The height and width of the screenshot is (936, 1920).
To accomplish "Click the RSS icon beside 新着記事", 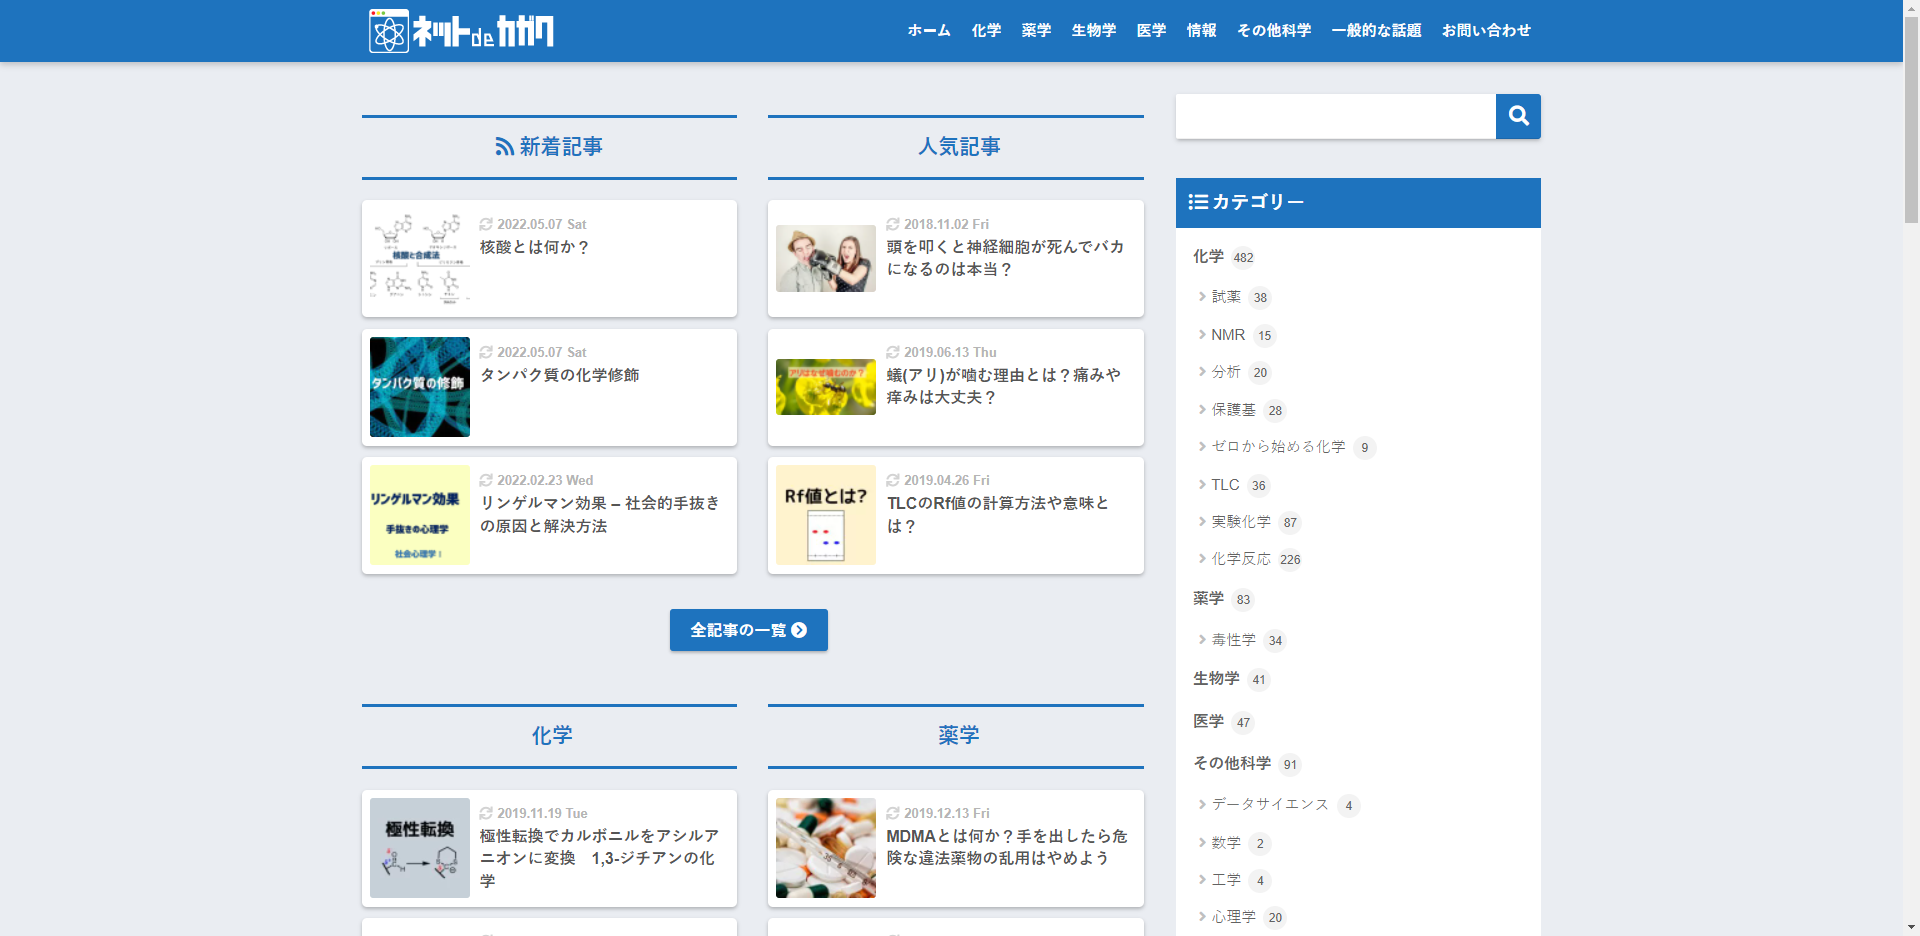I will [504, 147].
